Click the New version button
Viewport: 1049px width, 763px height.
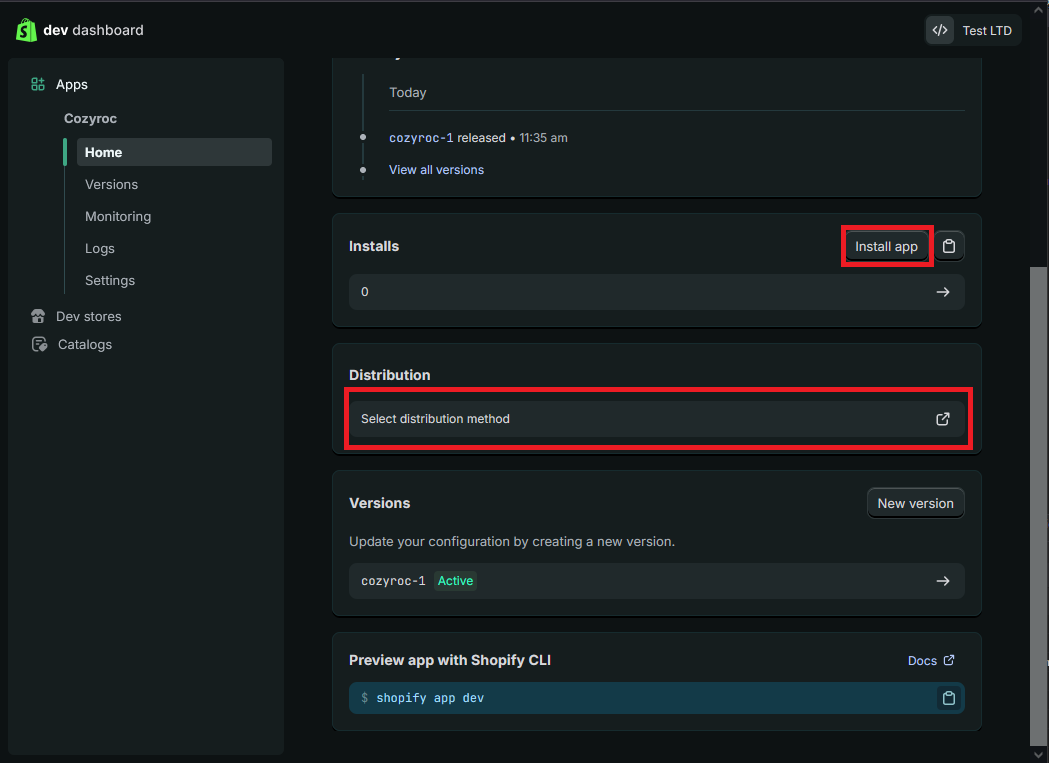(x=915, y=503)
